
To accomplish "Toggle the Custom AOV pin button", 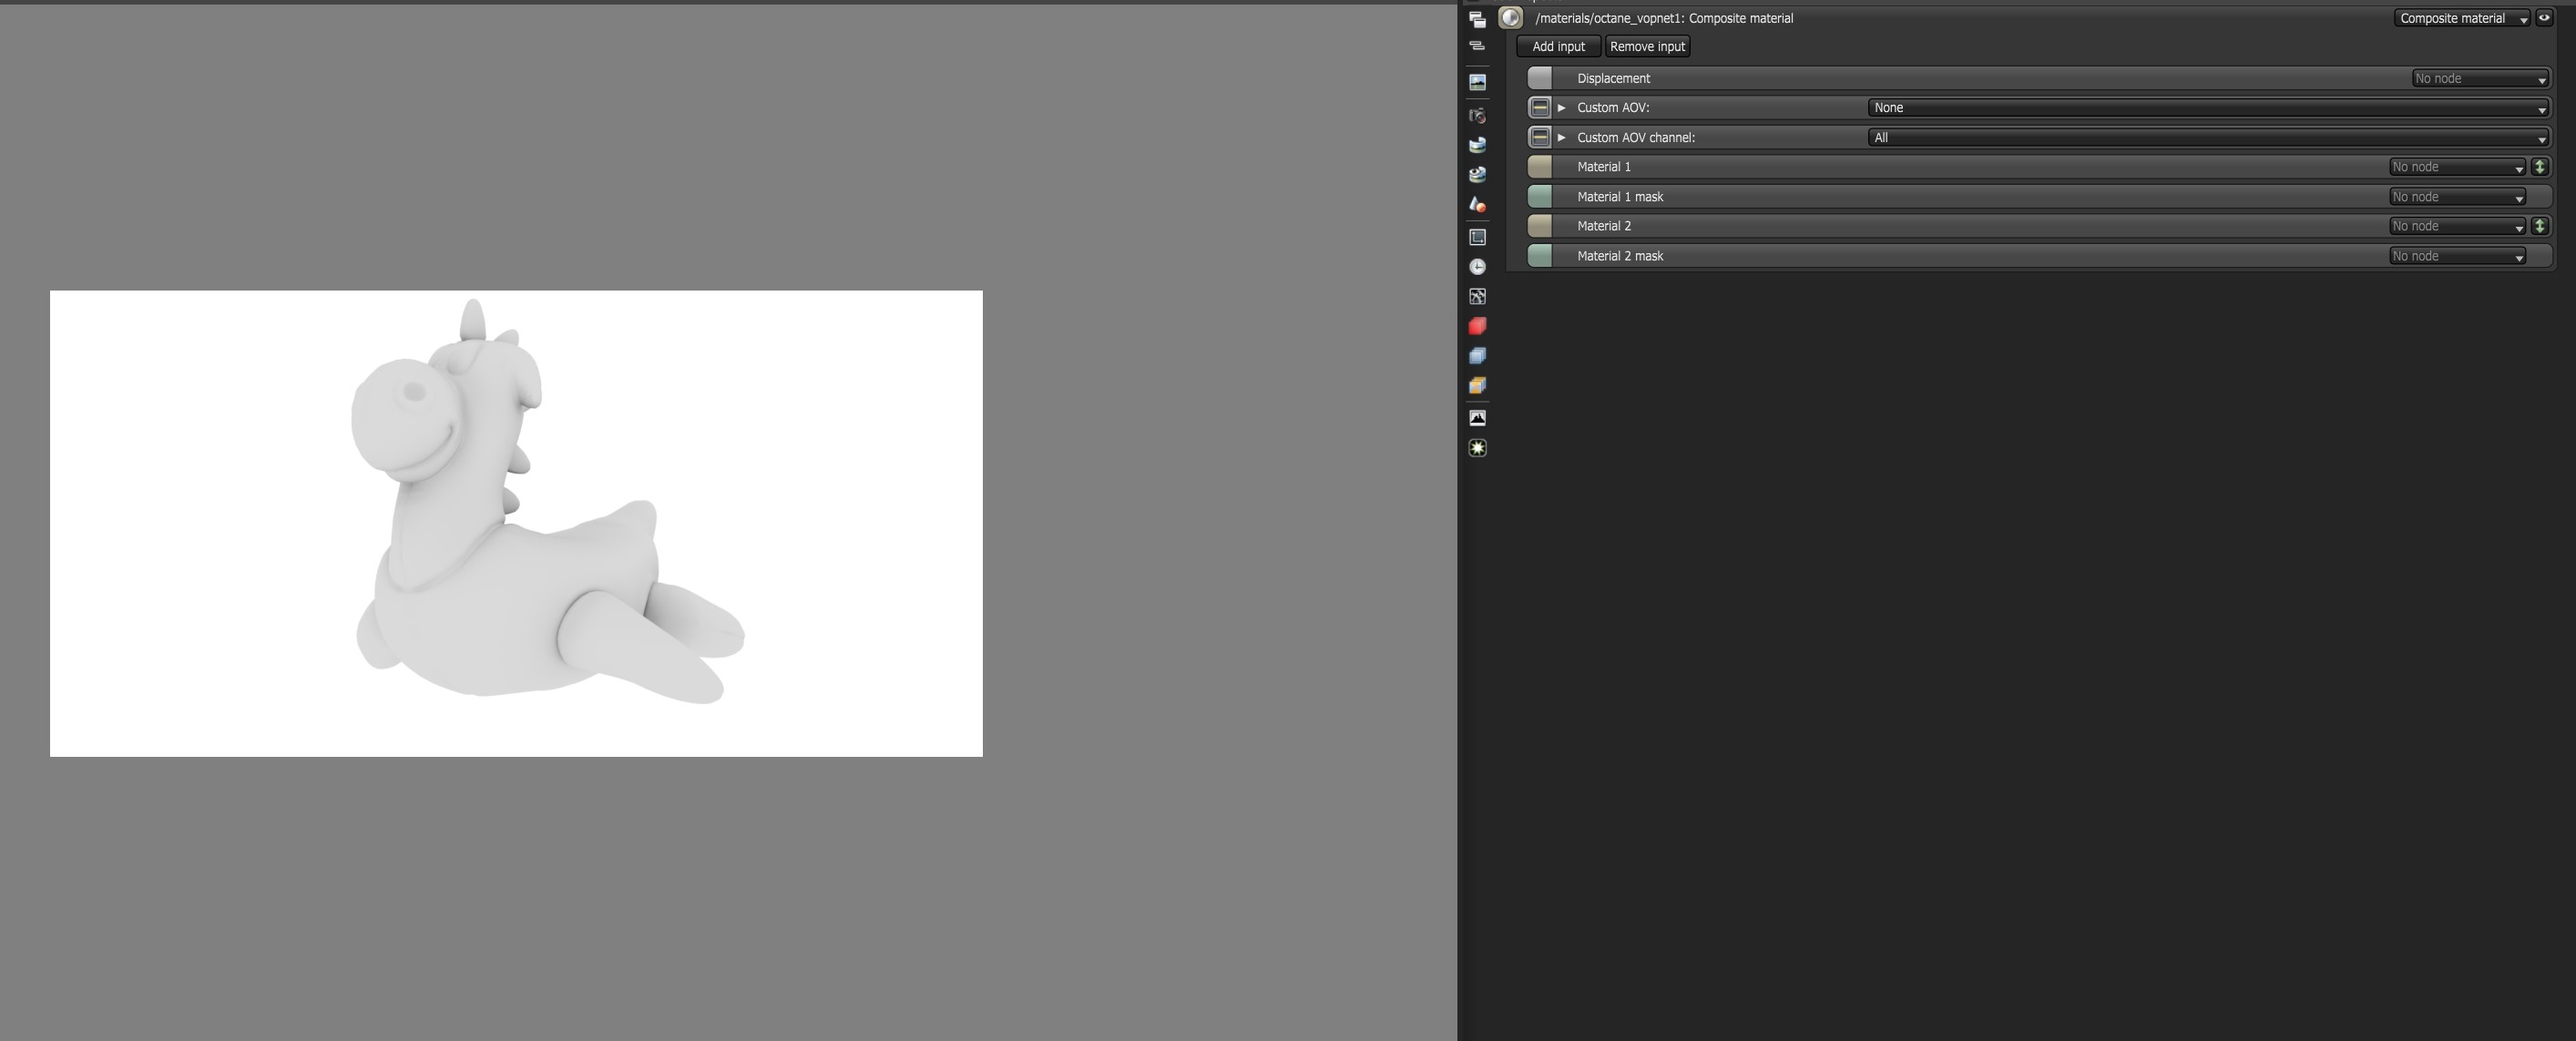I will [1539, 107].
